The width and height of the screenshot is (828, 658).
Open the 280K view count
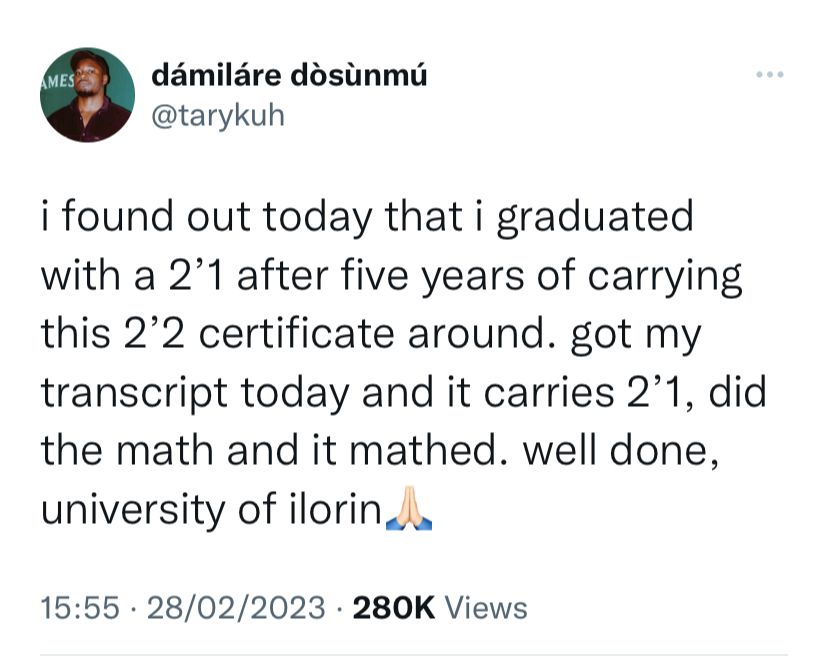[393, 607]
